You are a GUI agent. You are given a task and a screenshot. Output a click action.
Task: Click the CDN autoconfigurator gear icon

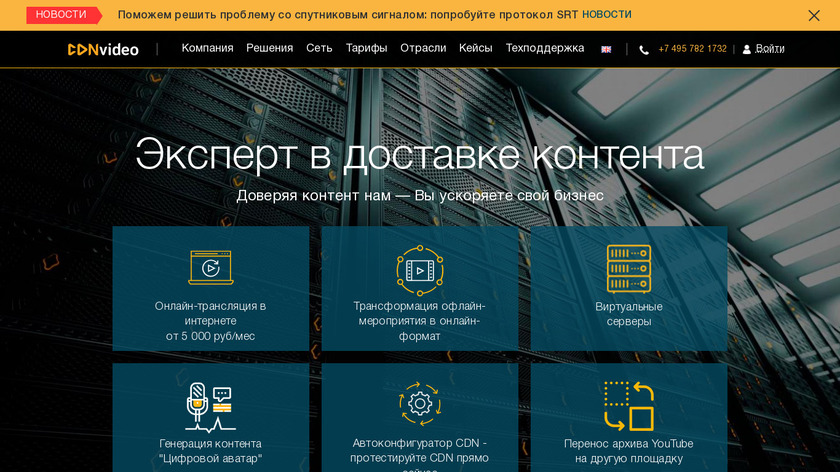click(x=419, y=404)
